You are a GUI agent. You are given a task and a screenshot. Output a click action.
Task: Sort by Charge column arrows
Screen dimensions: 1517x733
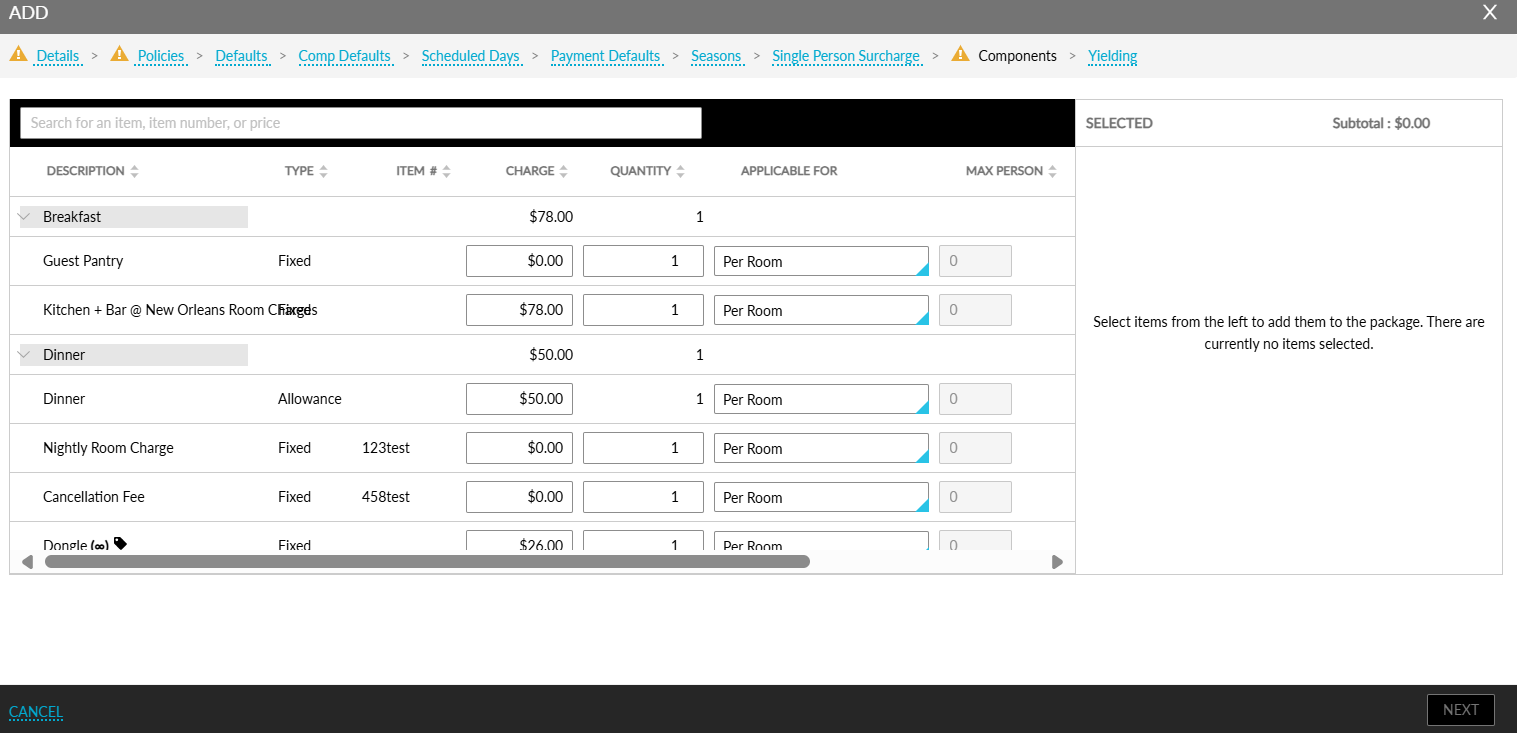[563, 172]
